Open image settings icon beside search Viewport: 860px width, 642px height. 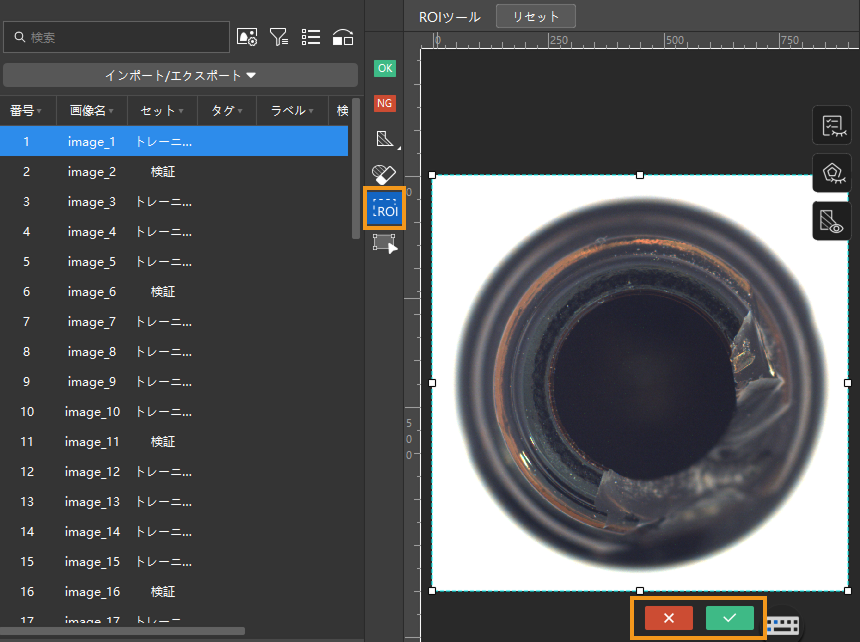(x=246, y=37)
